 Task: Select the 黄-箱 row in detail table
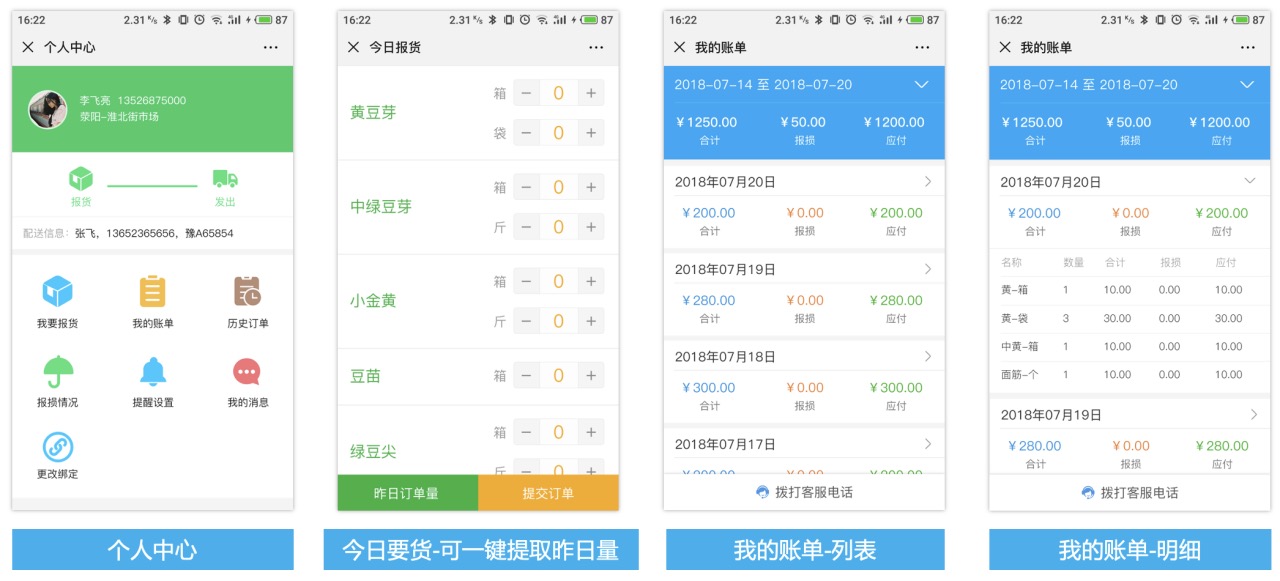(x=1130, y=290)
